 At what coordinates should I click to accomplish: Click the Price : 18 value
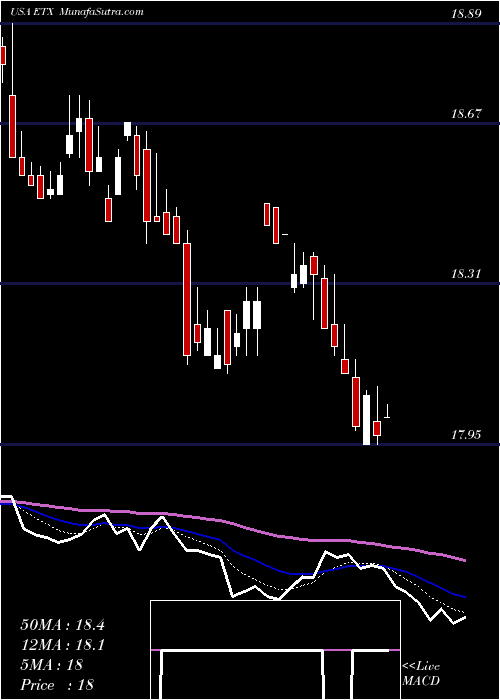point(57,684)
